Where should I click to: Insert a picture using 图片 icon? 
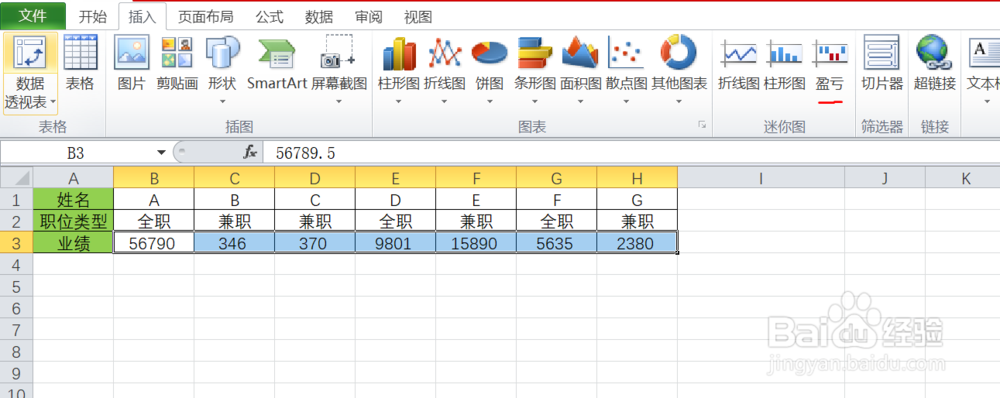[131, 64]
